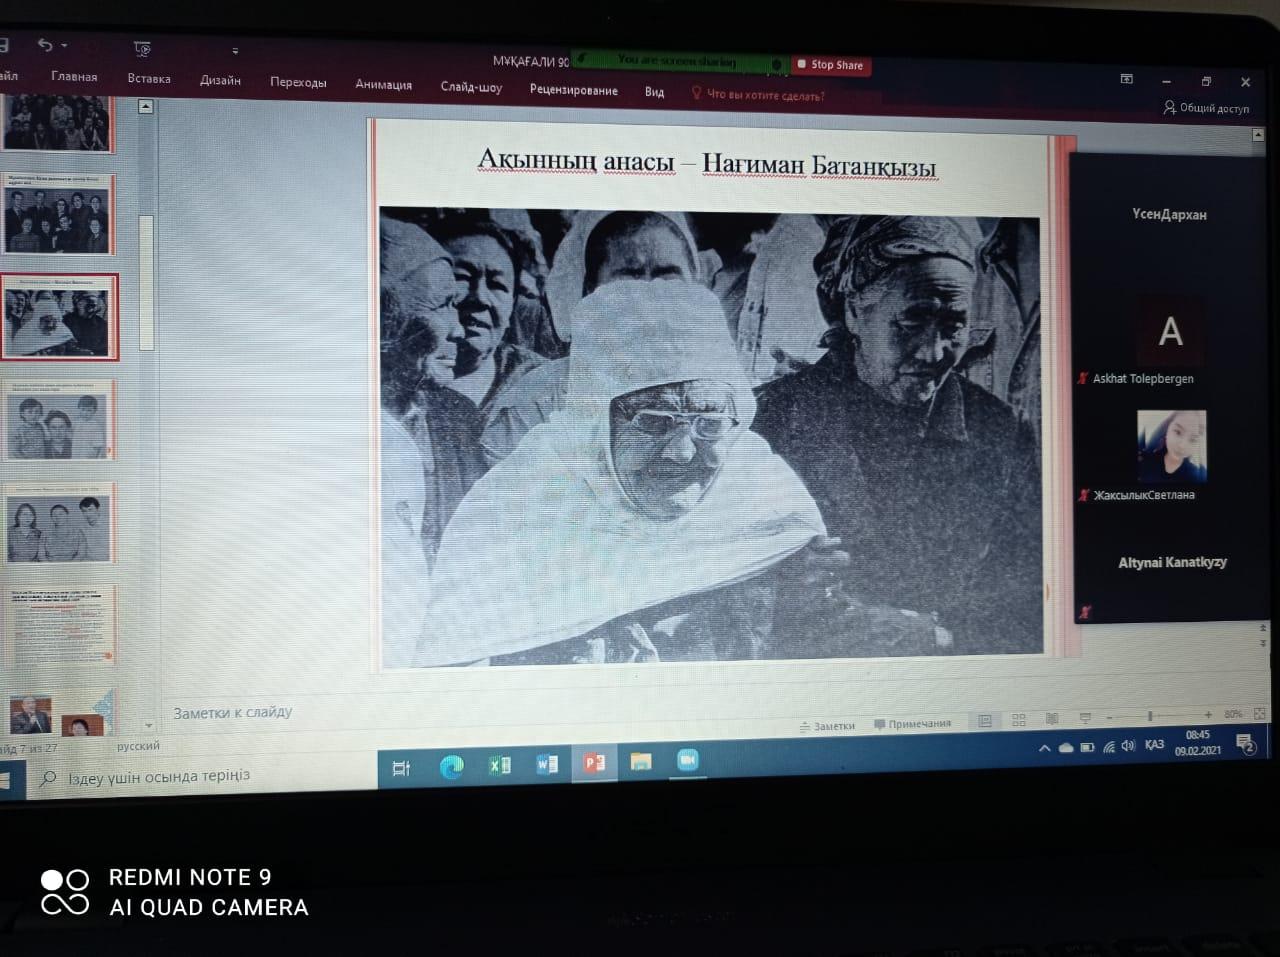Screen dimensions: 1280x957
Task: Open the Вставка ribbon tab
Action: pos(149,79)
